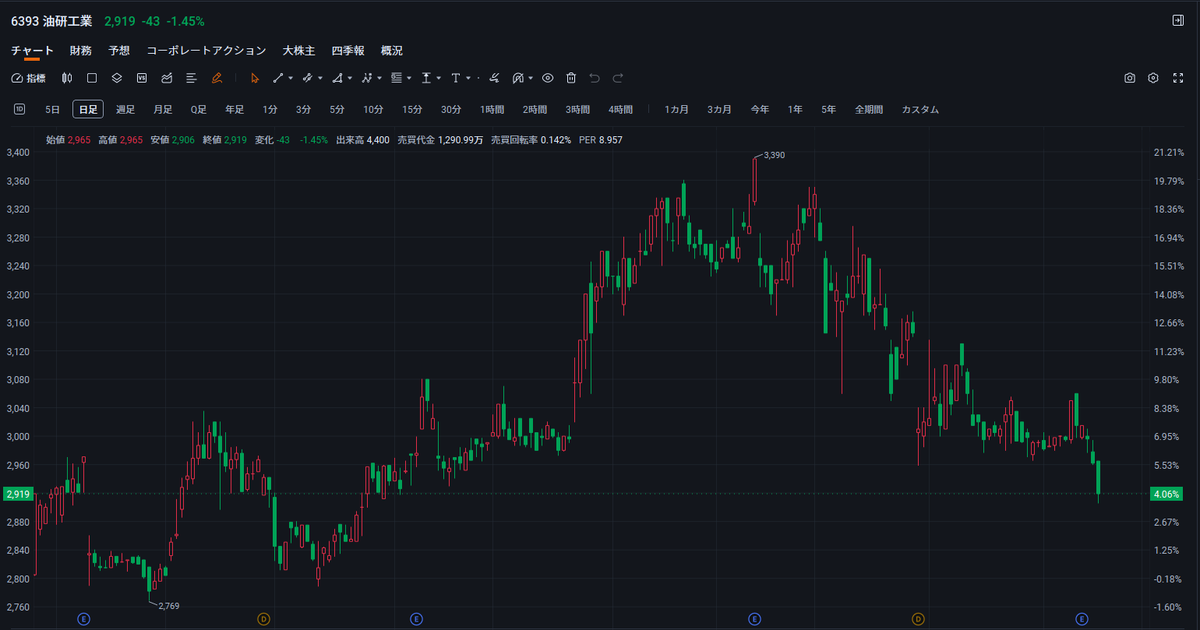Select the 15分 interval
The width and height of the screenshot is (1200, 630).
click(x=412, y=110)
